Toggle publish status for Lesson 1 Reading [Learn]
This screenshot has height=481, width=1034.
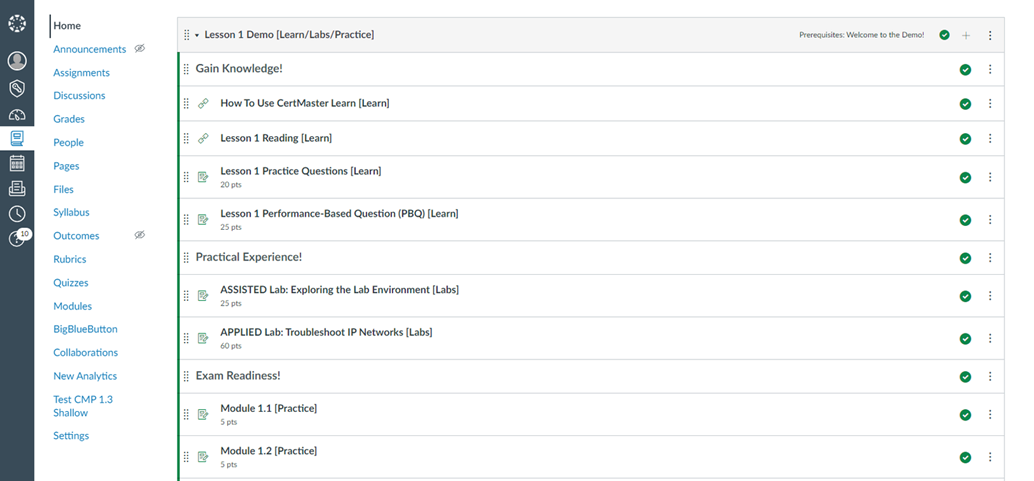(x=965, y=139)
